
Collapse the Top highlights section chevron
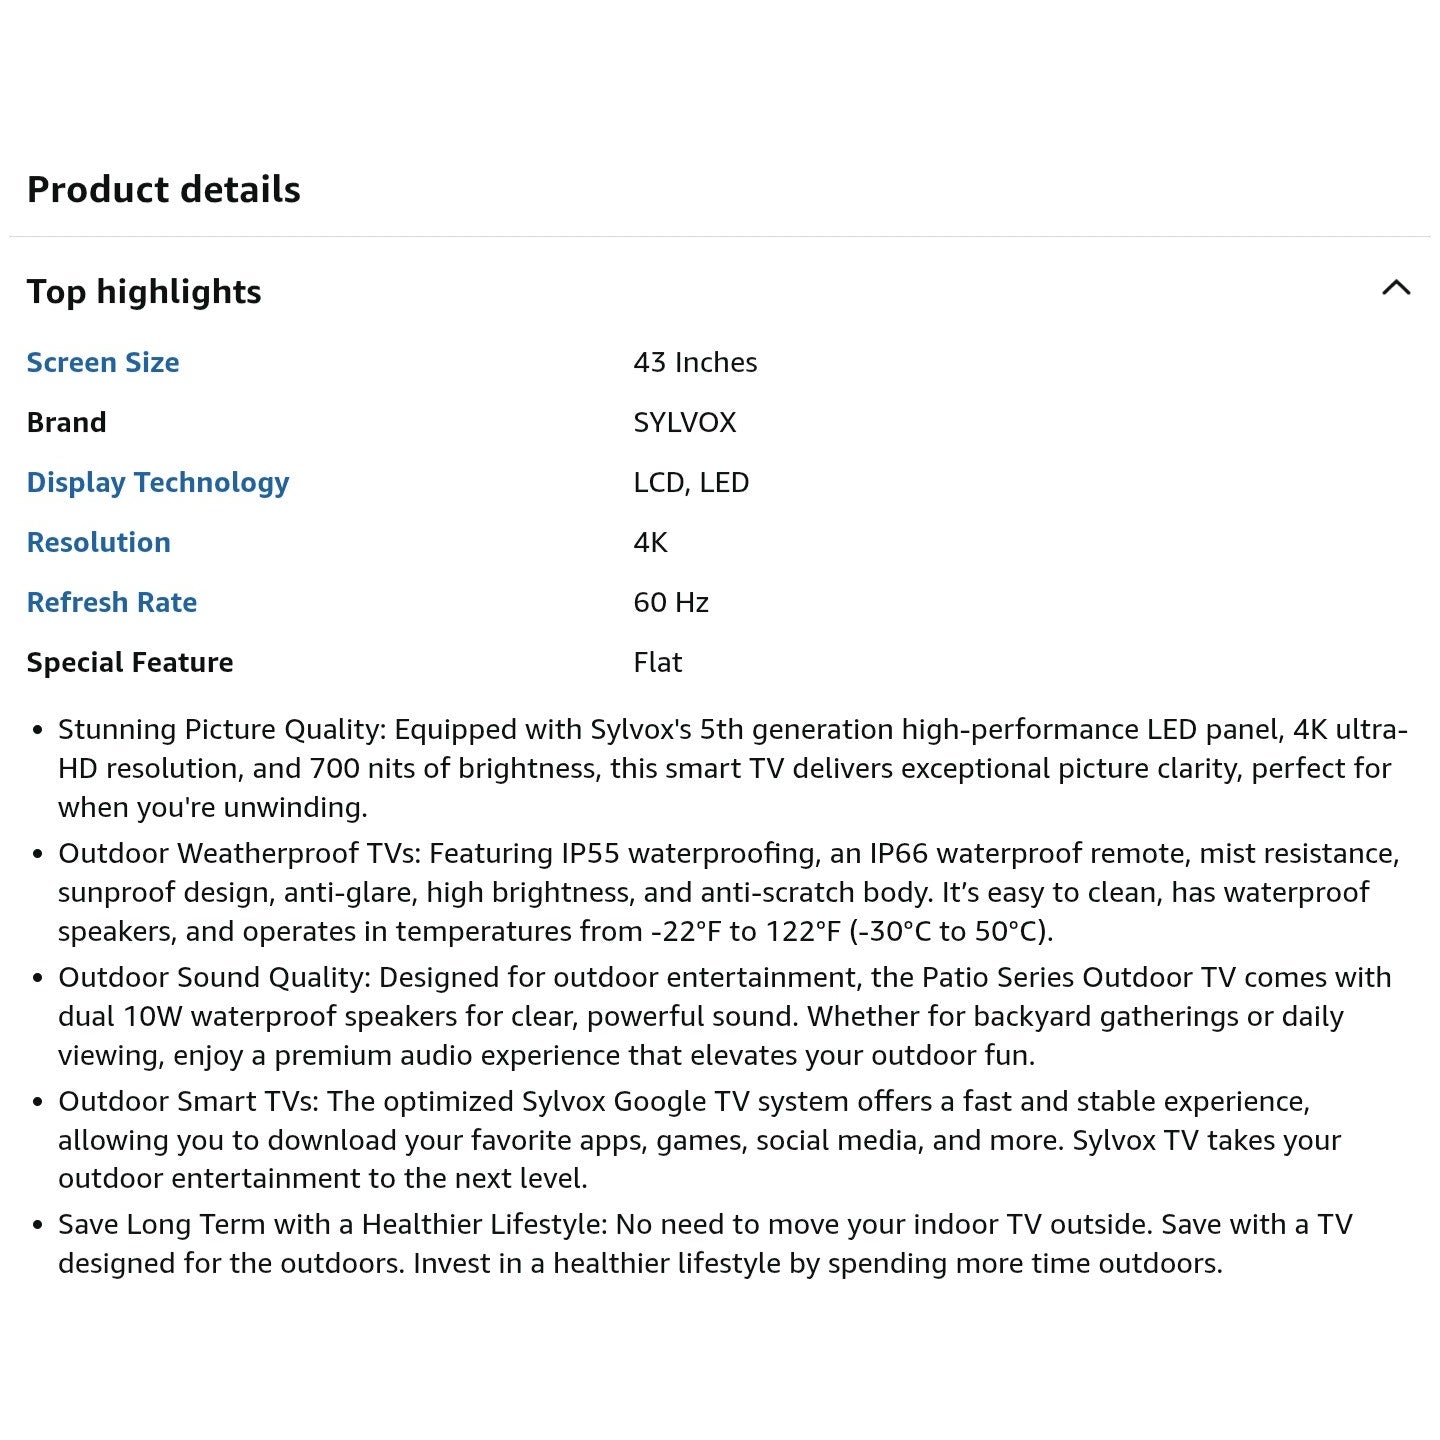tap(1396, 288)
